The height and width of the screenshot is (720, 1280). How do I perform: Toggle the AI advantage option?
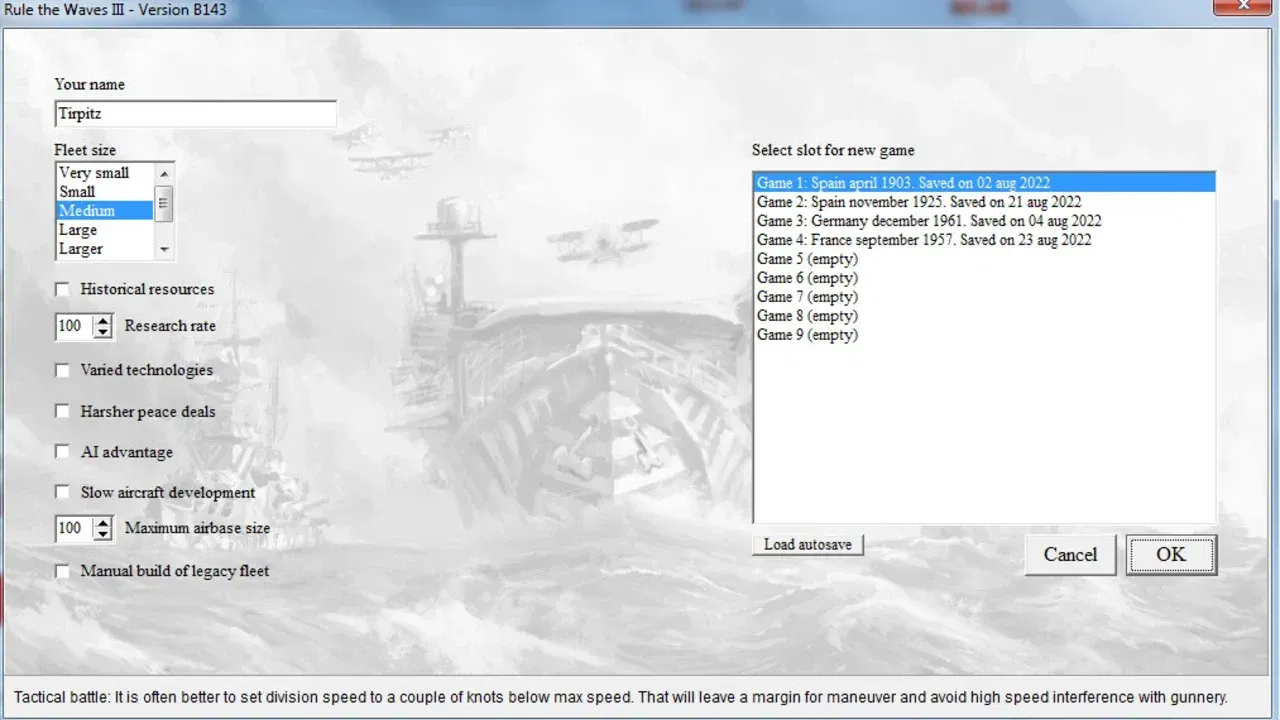62,451
